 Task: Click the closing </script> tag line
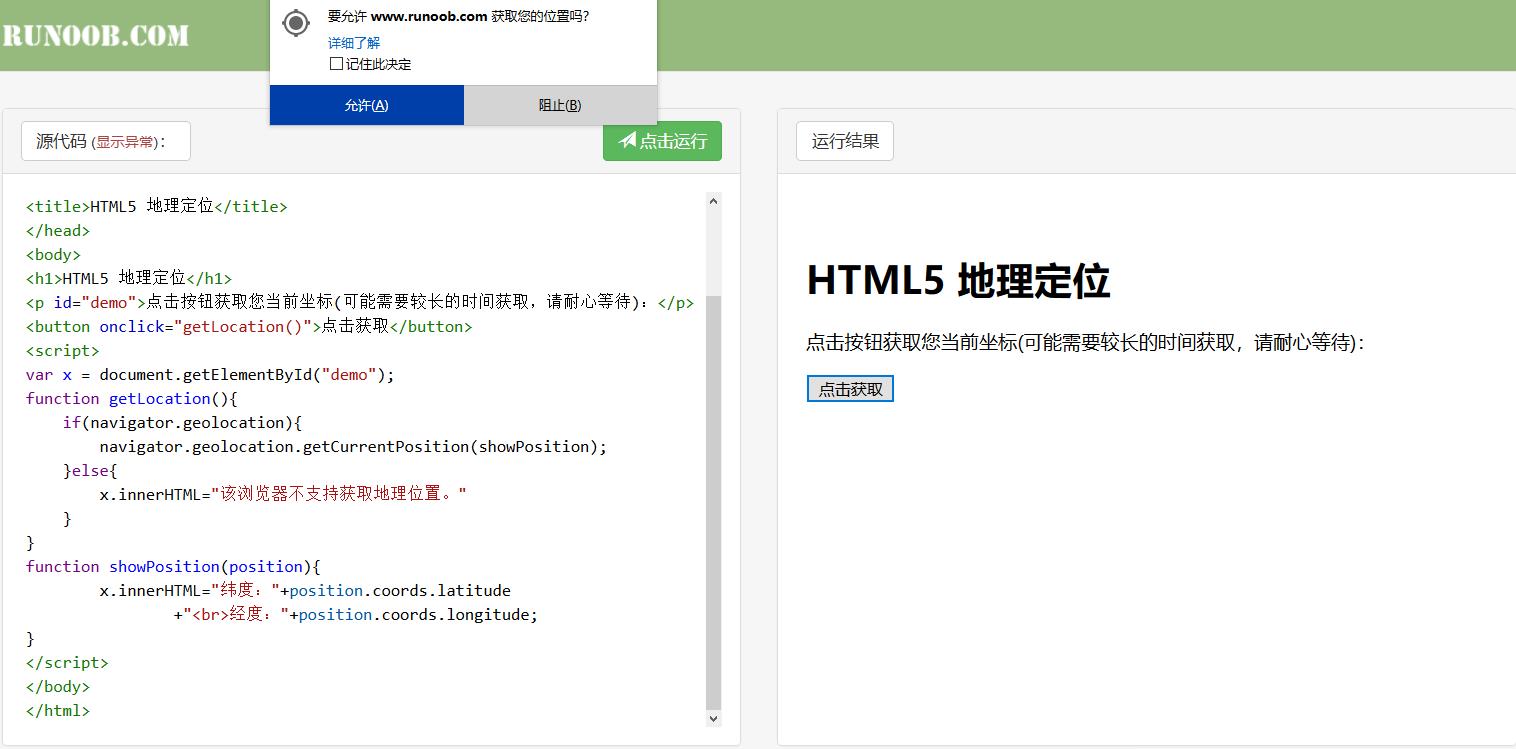click(x=67, y=662)
